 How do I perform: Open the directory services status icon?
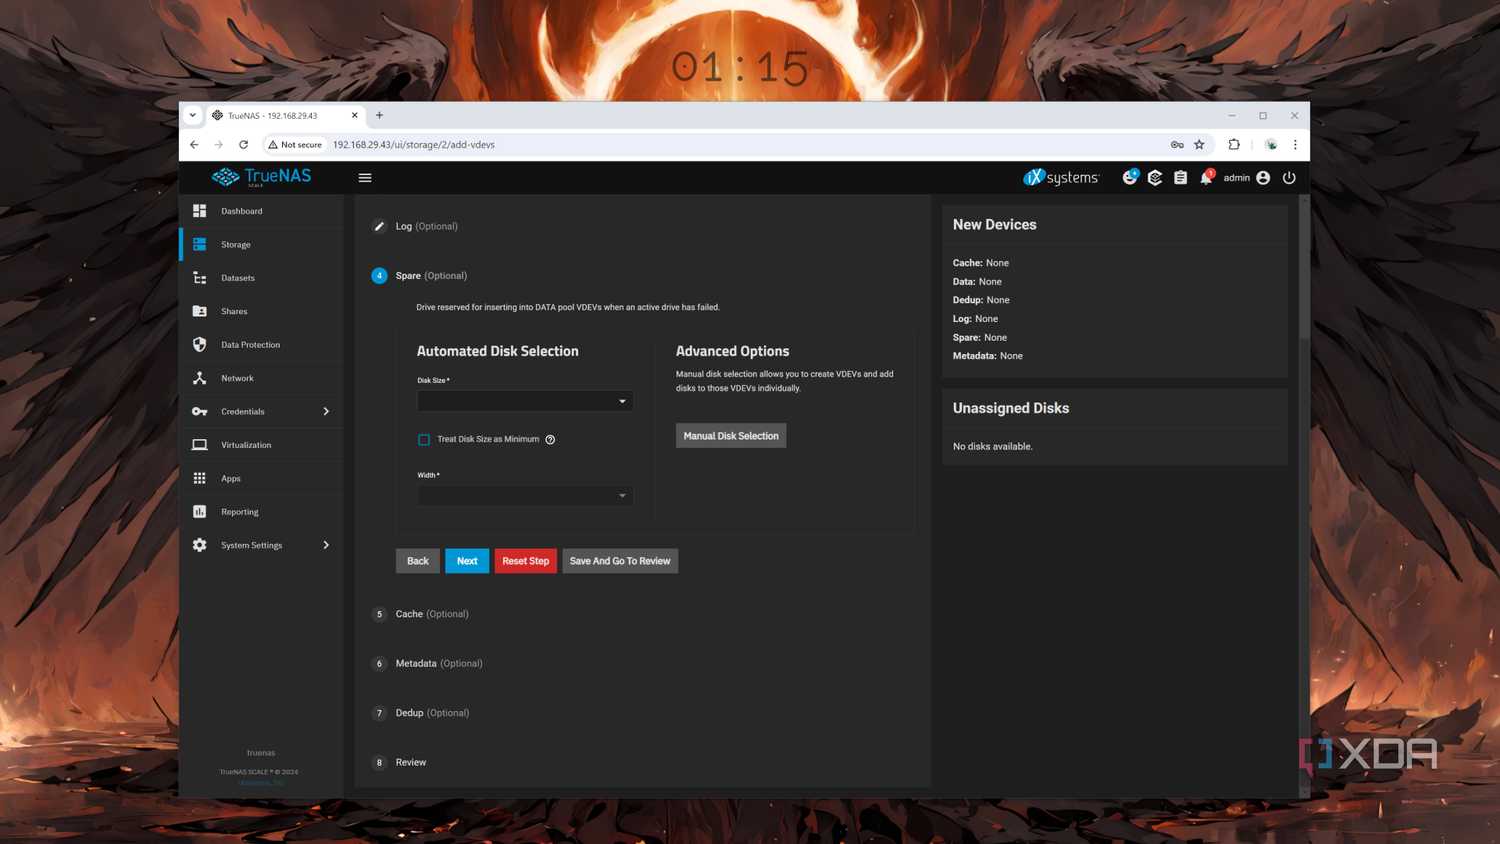click(1155, 177)
